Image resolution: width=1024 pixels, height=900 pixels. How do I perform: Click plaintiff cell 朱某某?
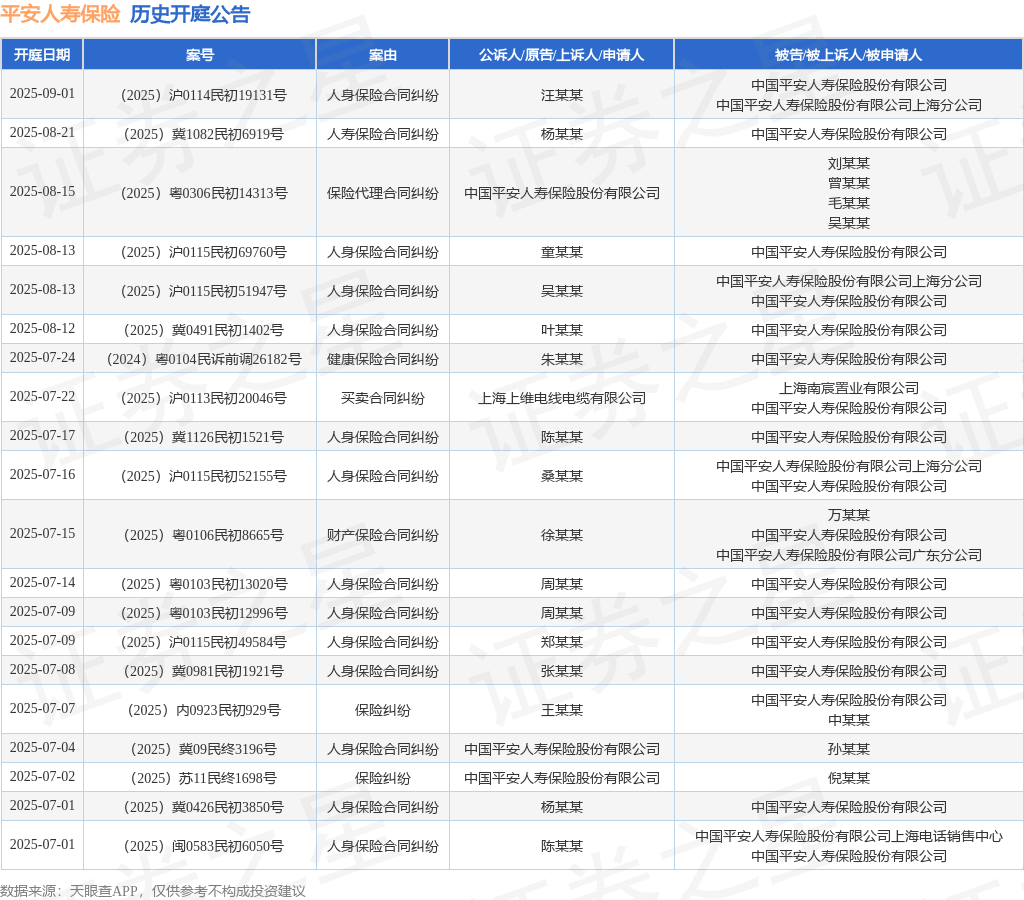point(562,359)
